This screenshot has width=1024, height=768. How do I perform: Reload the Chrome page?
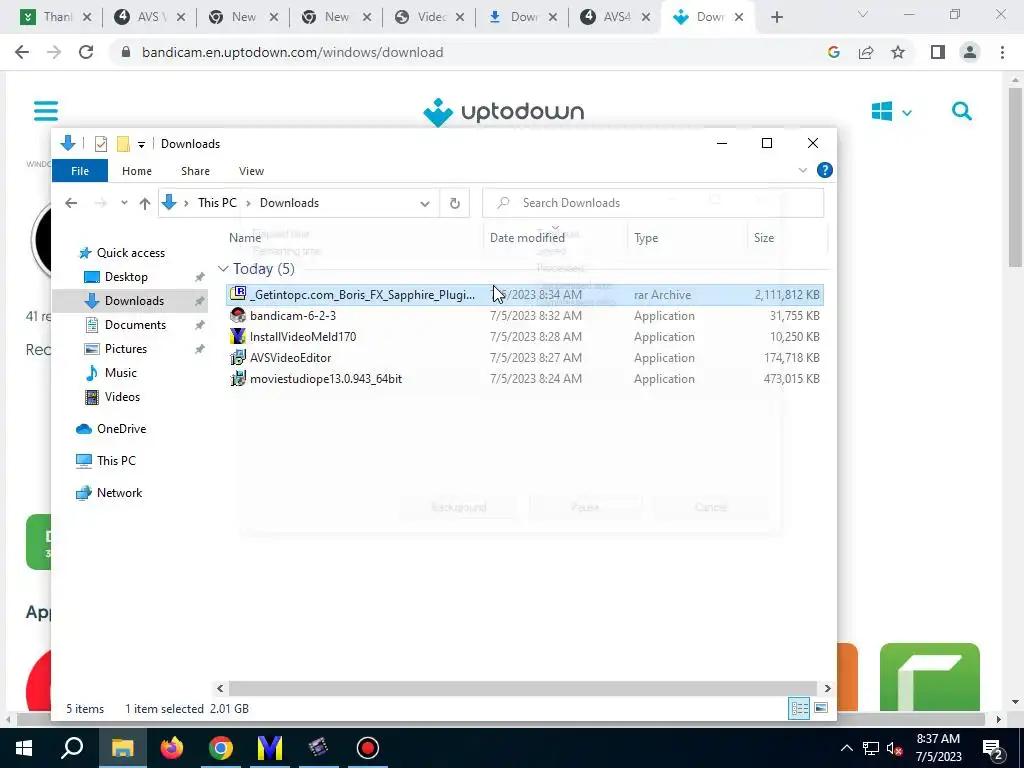pos(86,52)
